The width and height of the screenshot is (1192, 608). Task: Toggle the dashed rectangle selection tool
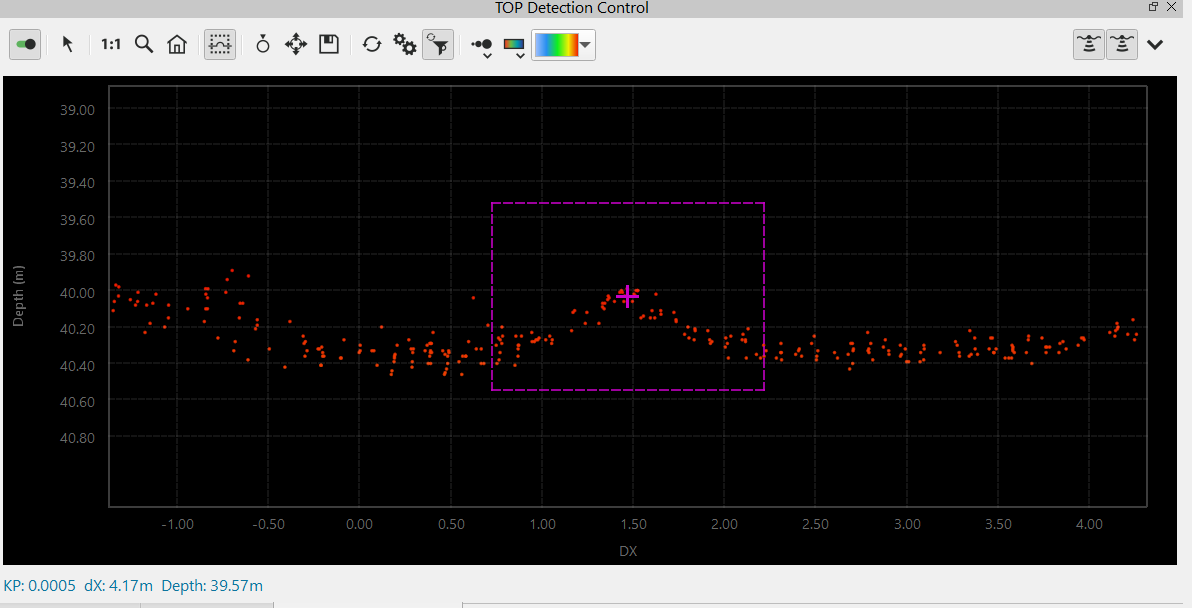pos(220,45)
